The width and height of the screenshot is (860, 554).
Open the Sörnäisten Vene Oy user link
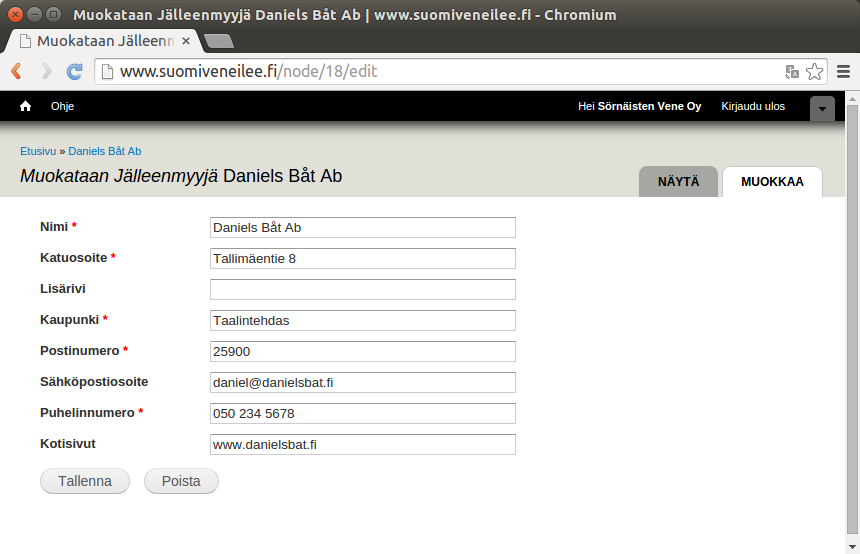(x=649, y=106)
